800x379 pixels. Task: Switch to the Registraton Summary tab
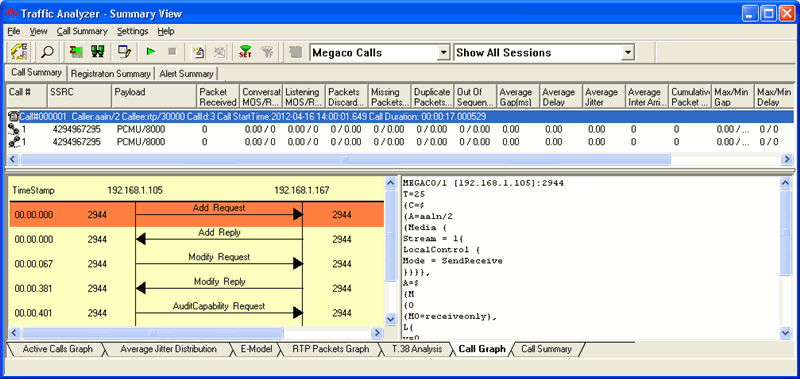pos(111,74)
